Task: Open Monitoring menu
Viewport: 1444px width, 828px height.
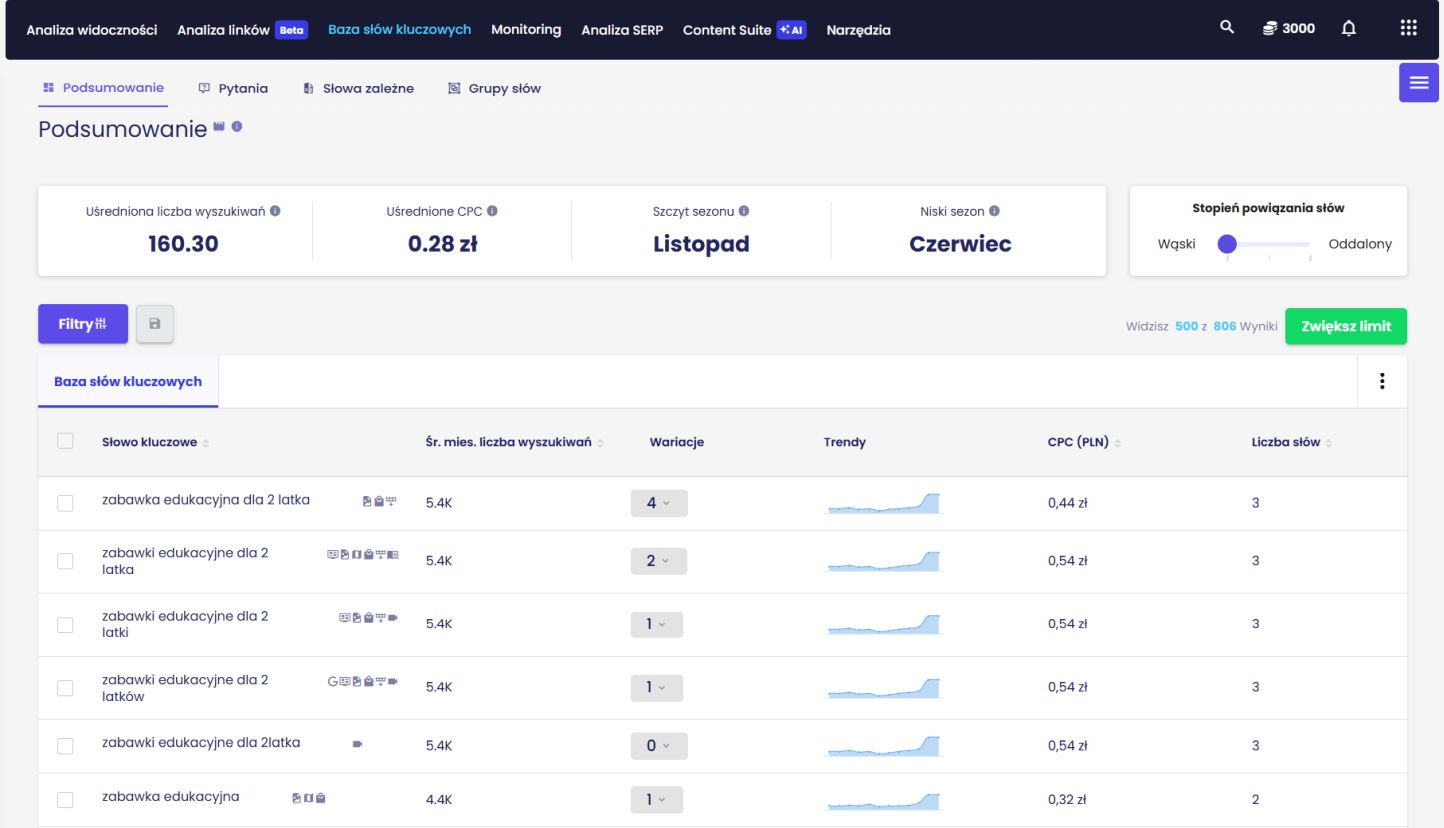Action: tap(526, 30)
